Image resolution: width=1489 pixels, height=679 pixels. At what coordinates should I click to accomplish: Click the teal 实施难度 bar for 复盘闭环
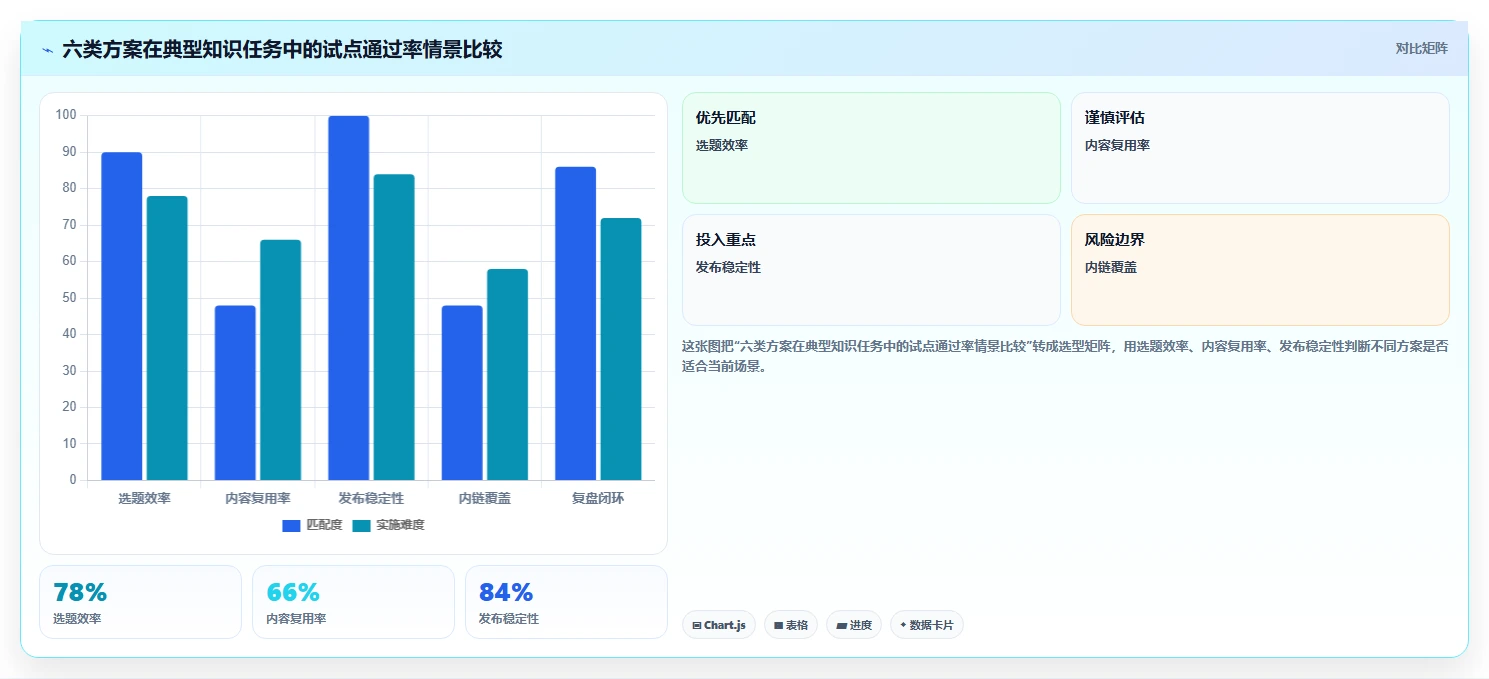coord(621,349)
